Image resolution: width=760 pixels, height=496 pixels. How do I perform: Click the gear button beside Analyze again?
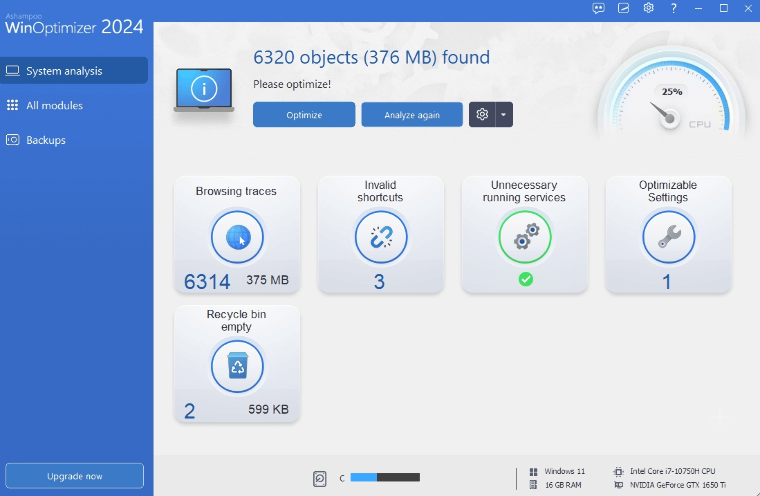(482, 115)
